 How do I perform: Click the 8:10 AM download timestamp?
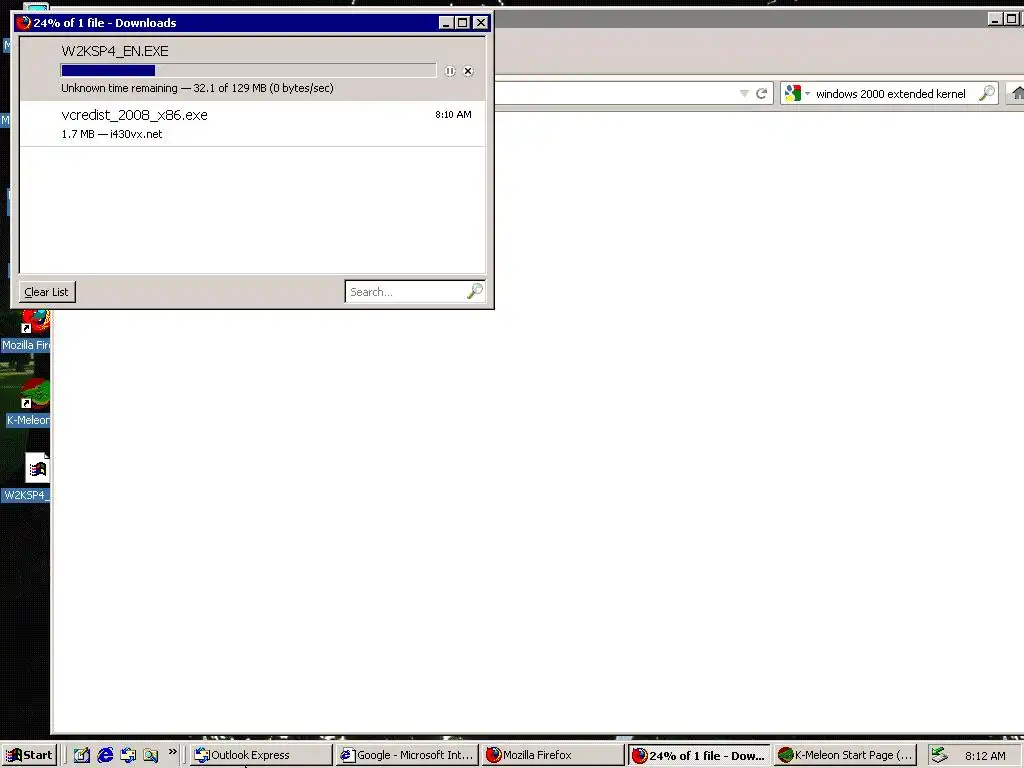coord(453,114)
